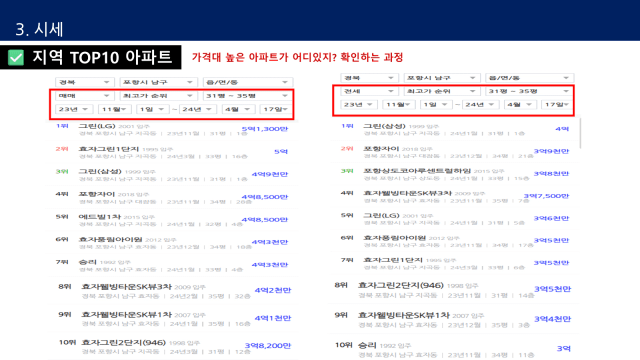Select 효자그린1단지 ranked 7위 in the 전세 list
The width and height of the screenshot is (640, 360).
(393, 260)
